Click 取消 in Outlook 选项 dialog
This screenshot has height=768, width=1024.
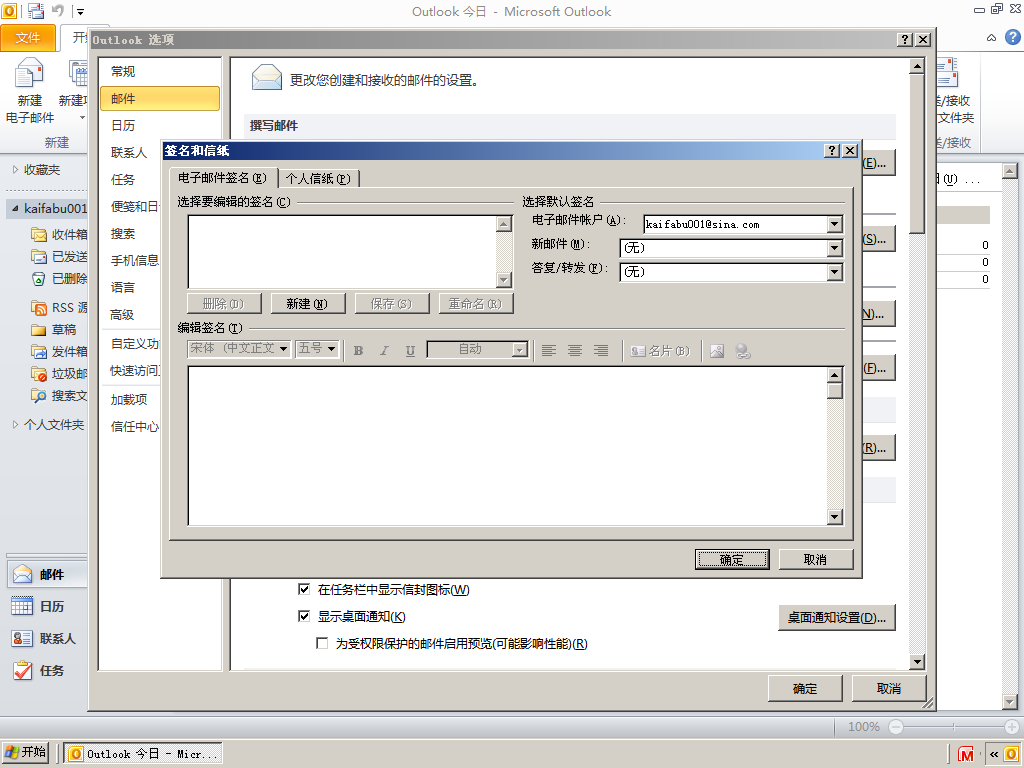(x=889, y=688)
